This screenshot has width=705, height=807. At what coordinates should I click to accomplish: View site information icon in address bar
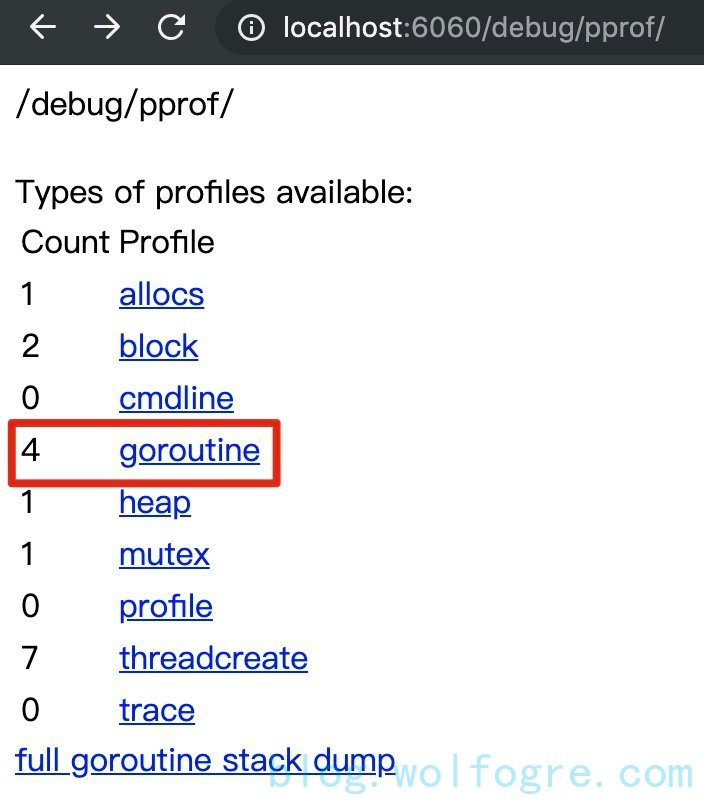tap(251, 27)
